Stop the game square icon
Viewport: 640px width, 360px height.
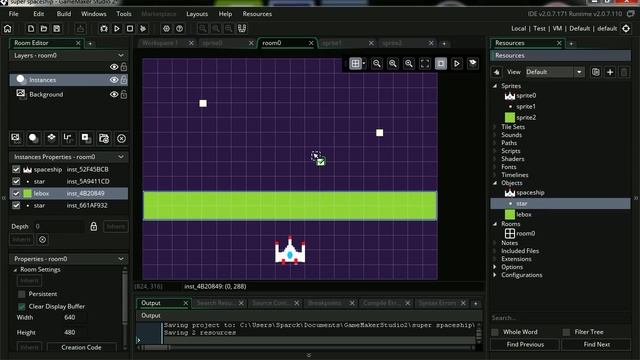click(x=130, y=29)
